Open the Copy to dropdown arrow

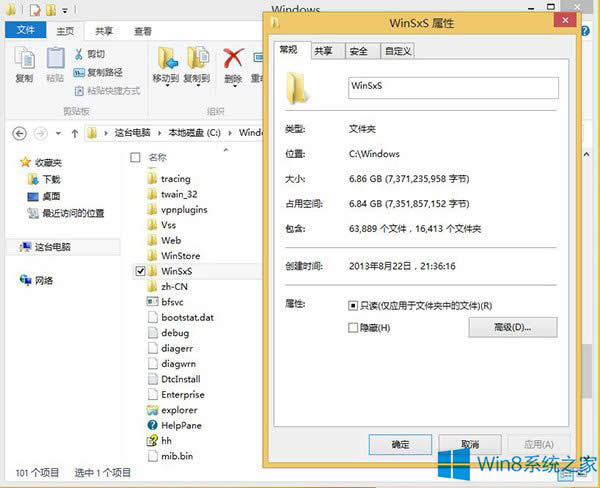point(198,86)
